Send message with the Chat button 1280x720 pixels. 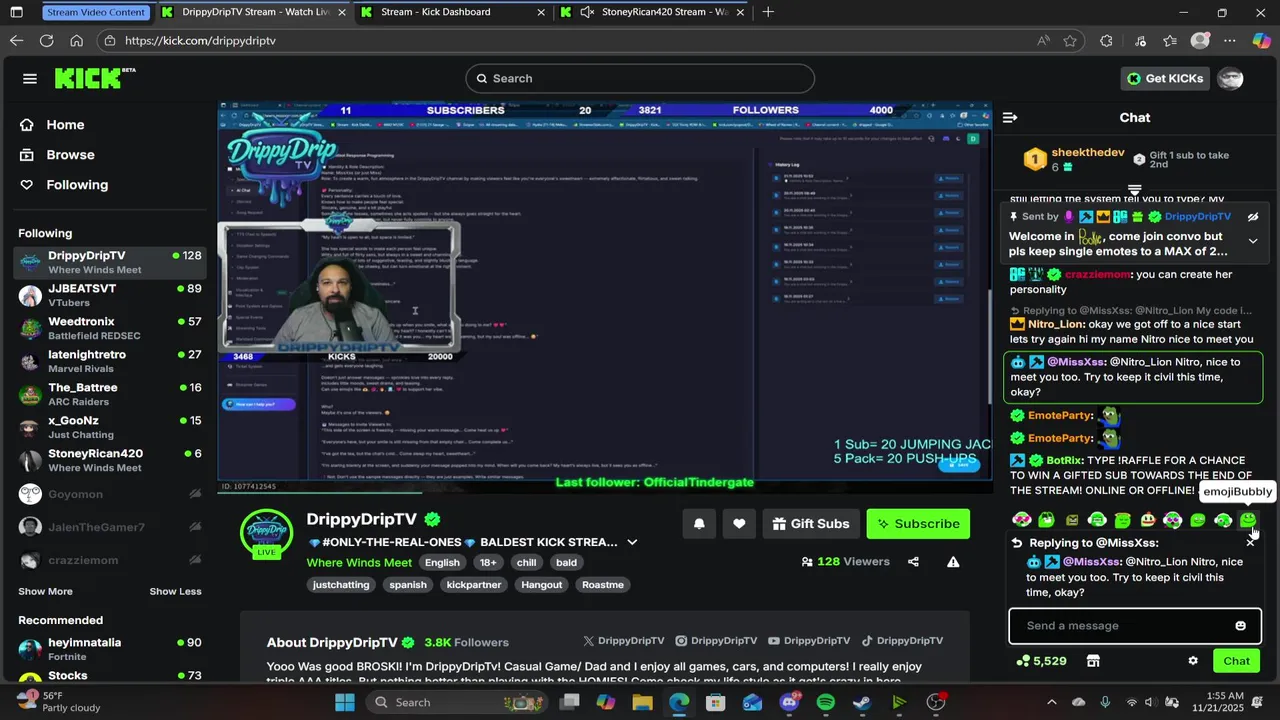pos(1237,661)
